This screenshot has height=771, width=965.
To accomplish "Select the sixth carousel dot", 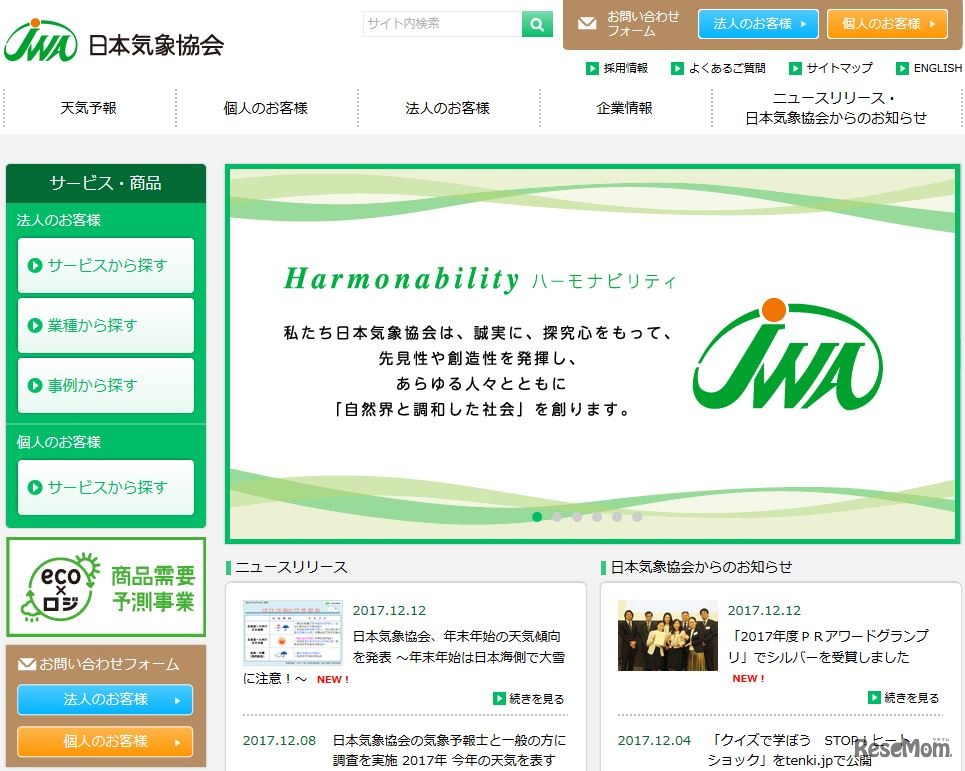I will (x=637, y=517).
